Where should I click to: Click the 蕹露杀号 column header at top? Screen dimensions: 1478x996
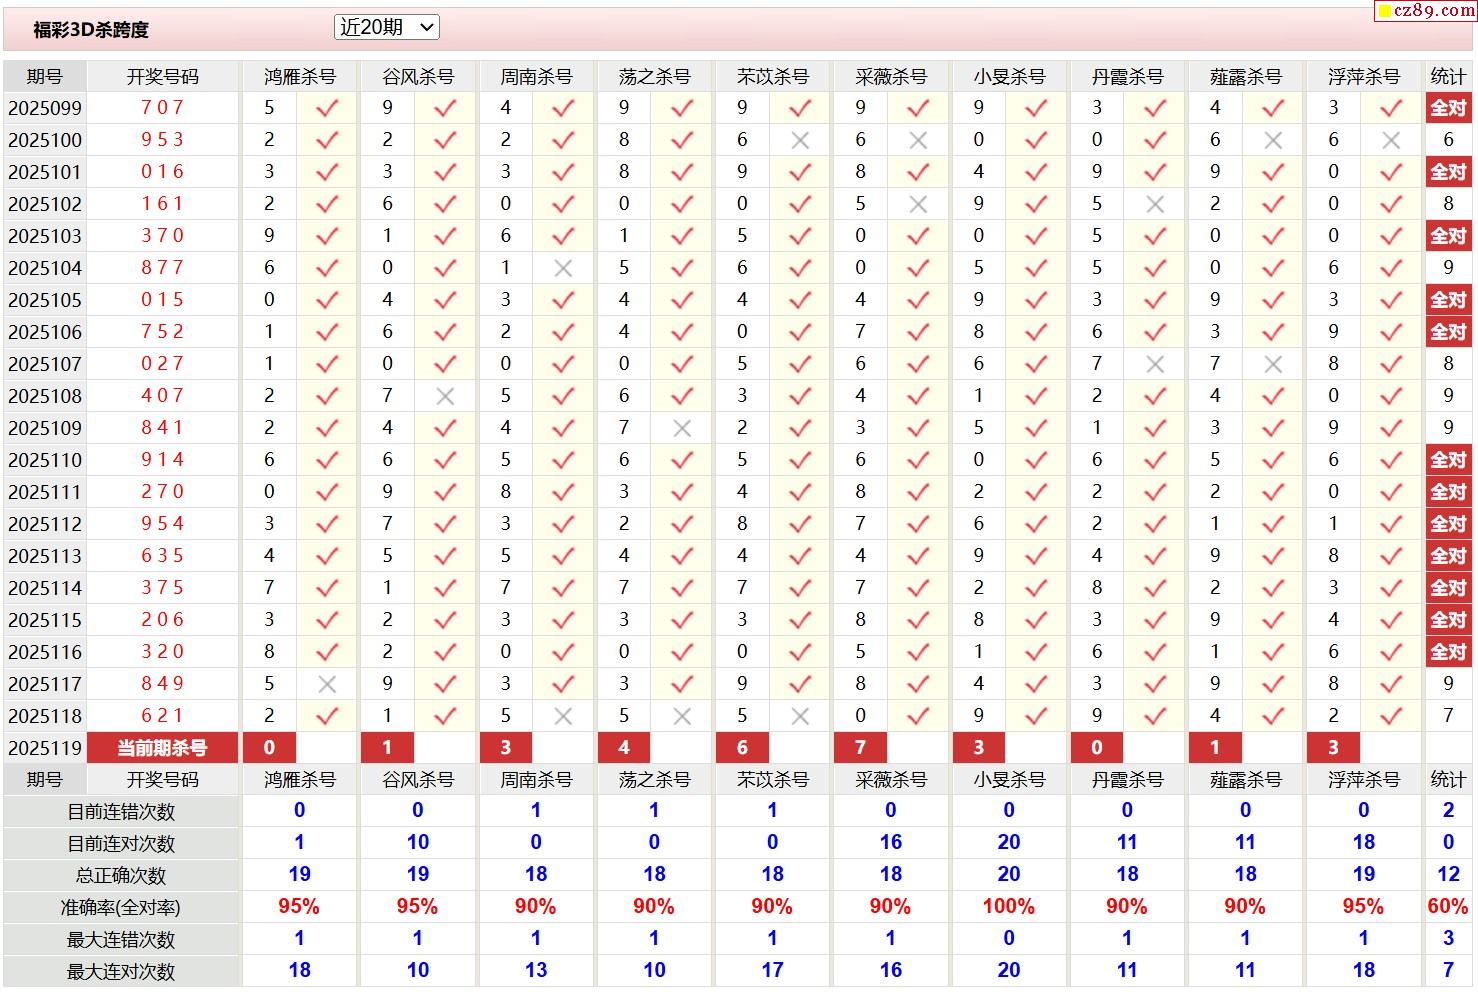point(1245,77)
